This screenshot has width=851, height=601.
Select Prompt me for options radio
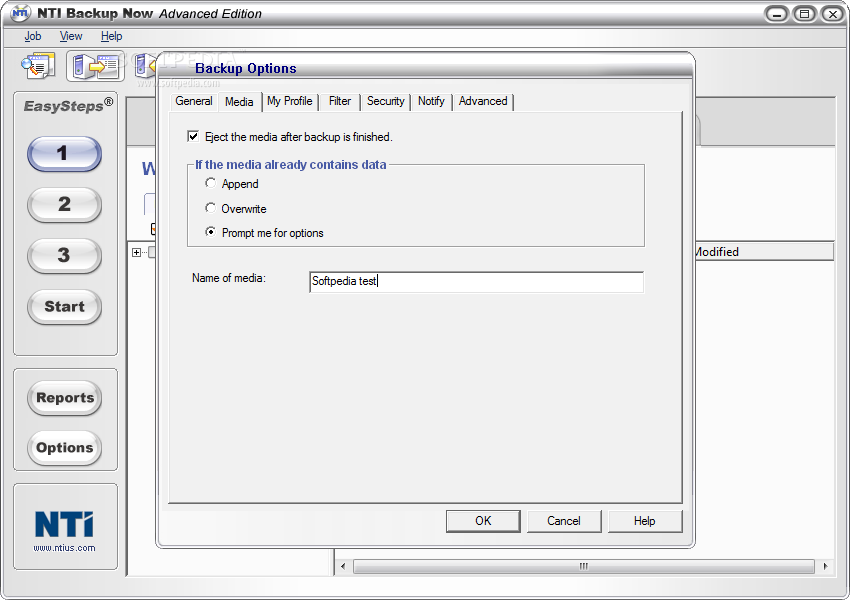(210, 232)
